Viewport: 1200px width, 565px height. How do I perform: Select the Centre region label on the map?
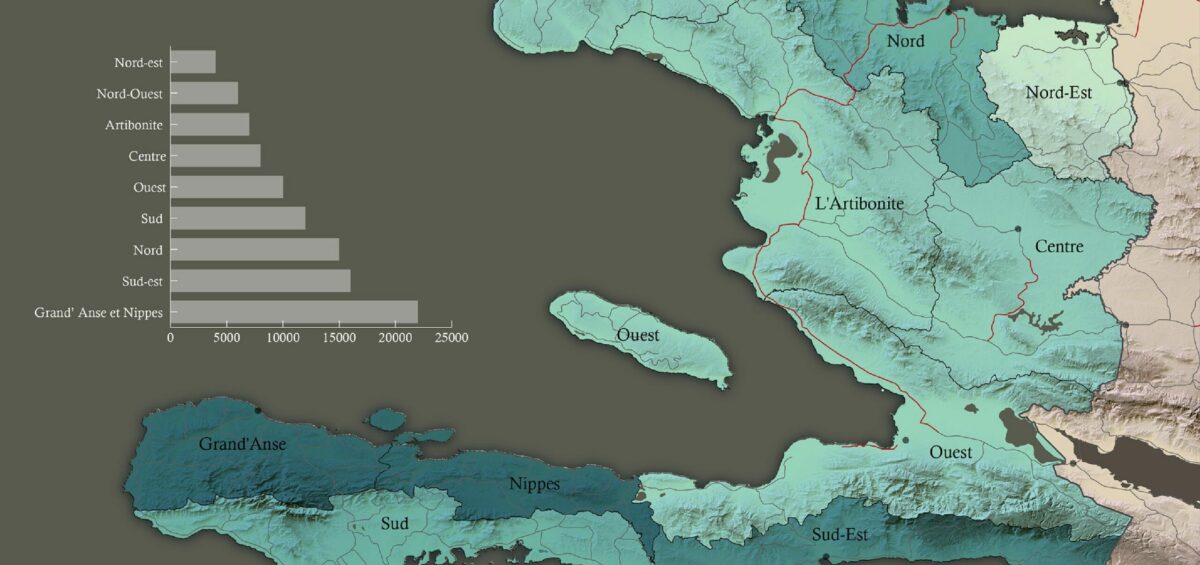coord(1059,246)
